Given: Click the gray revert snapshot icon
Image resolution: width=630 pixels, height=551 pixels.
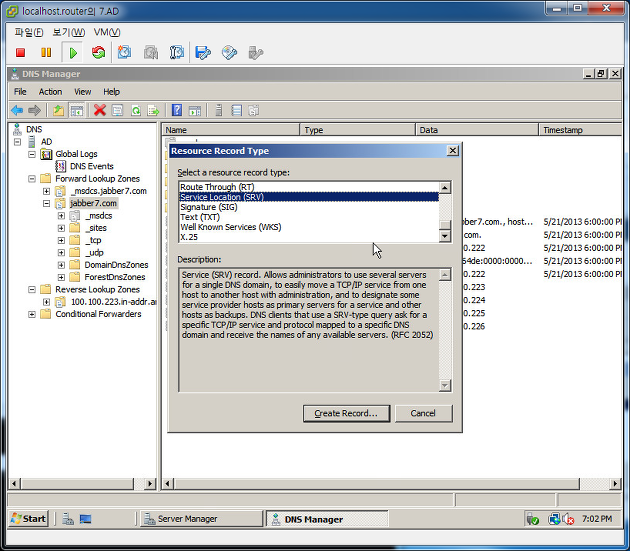Looking at the screenshot, I should (x=151, y=52).
